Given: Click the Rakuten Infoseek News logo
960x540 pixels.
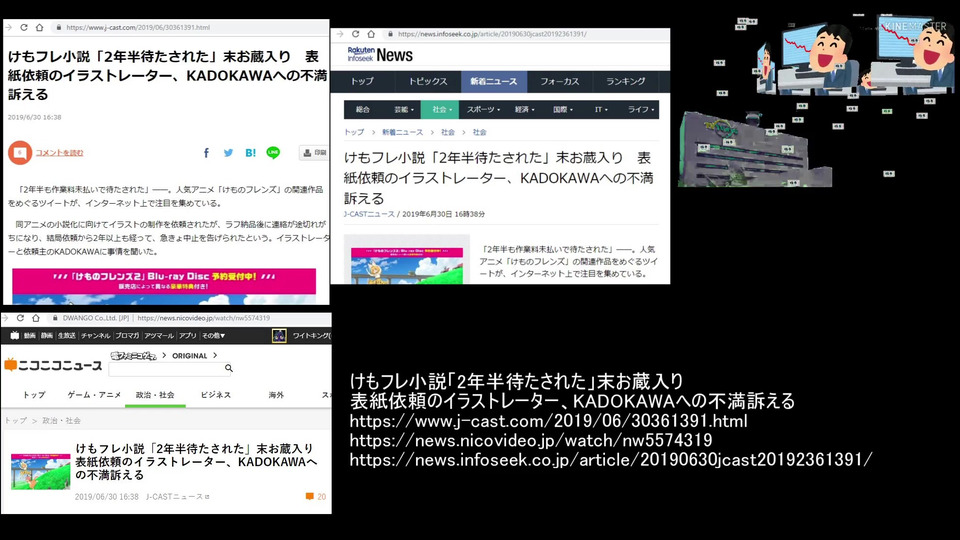Looking at the screenshot, I should click(380, 55).
